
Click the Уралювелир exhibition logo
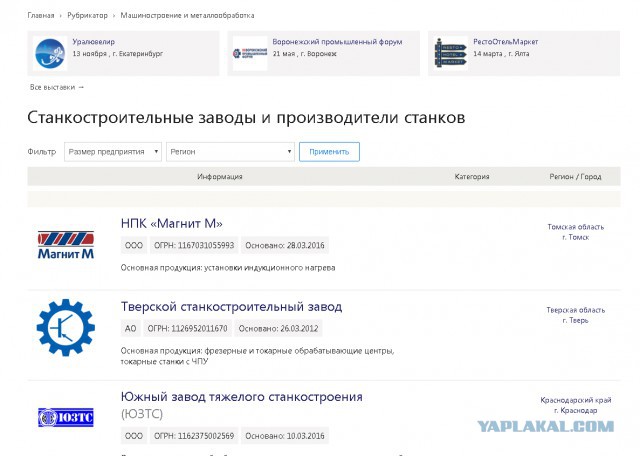pos(50,53)
